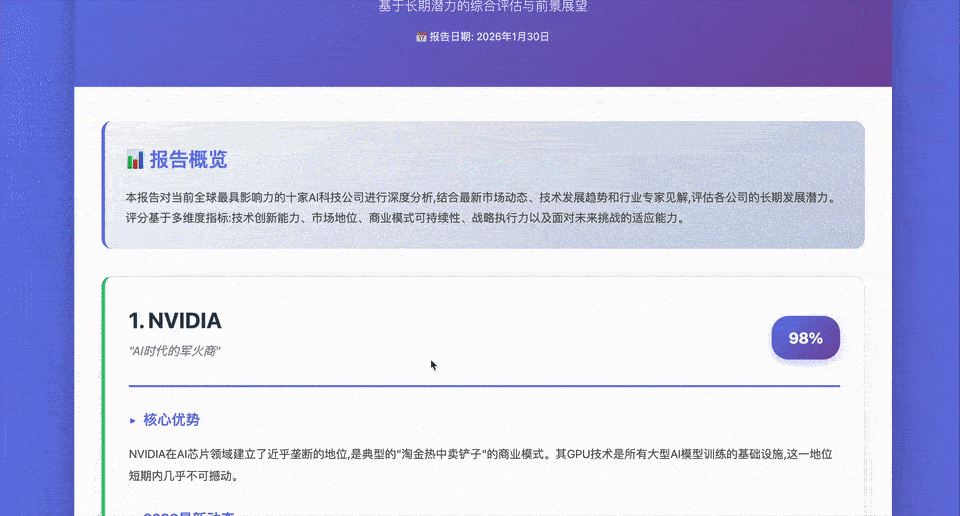
Task: Click the 核心优势 heading text
Action: (171, 420)
